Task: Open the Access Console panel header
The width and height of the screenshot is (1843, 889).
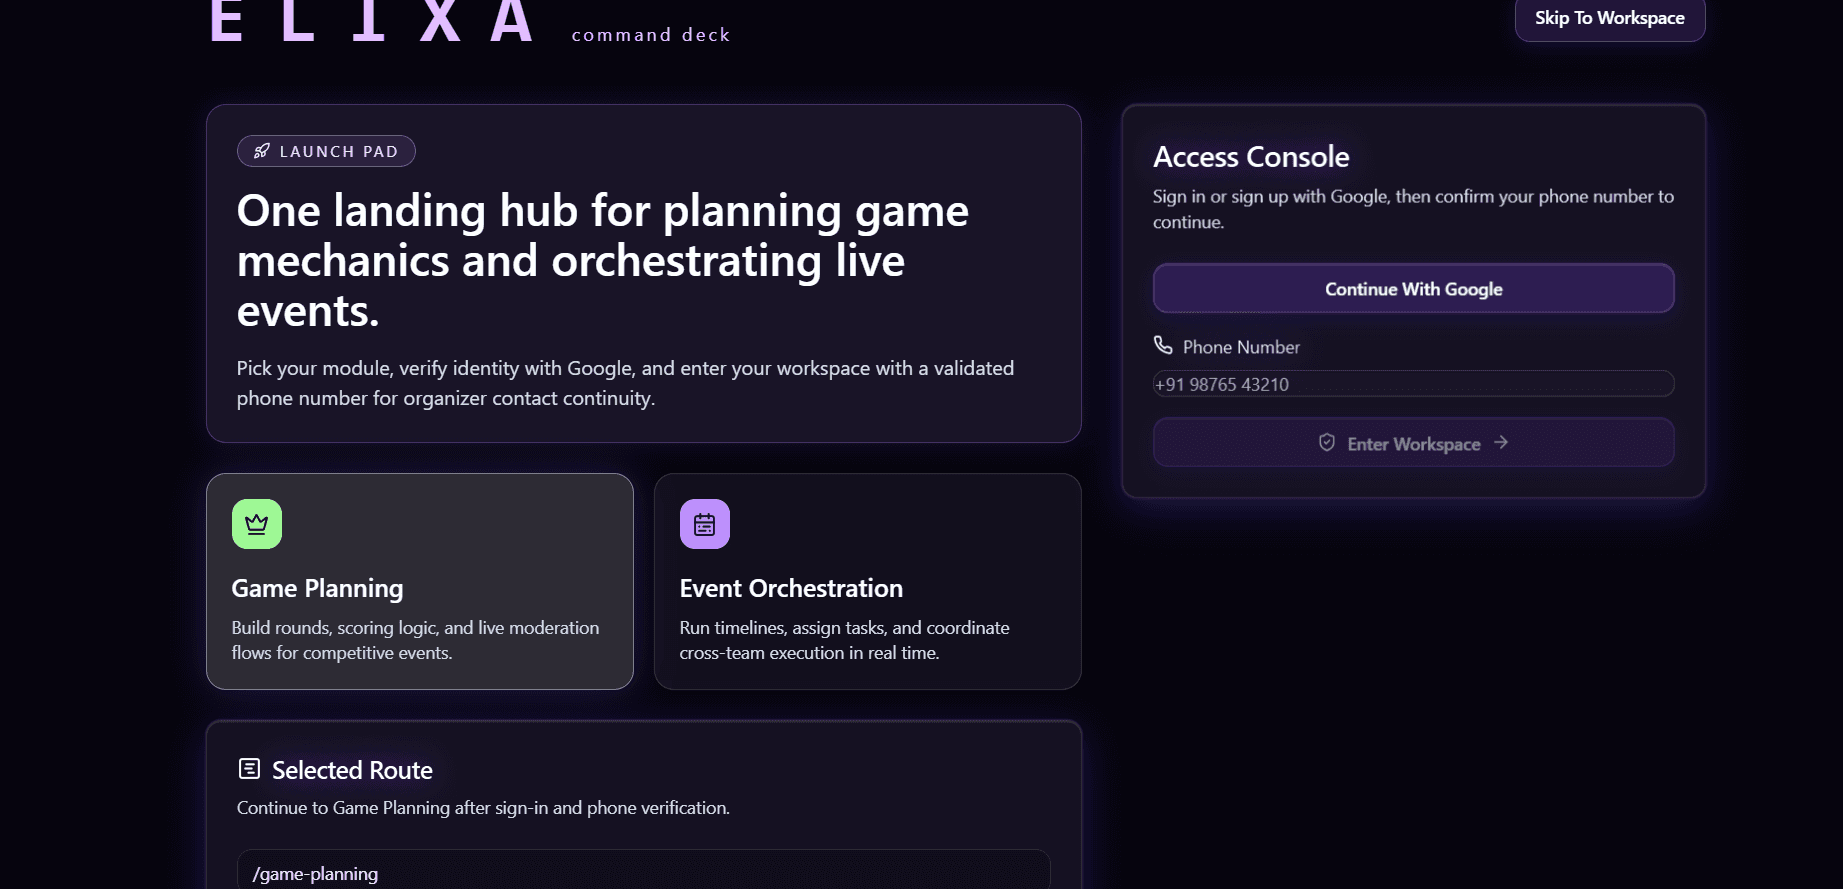Action: [1251, 157]
